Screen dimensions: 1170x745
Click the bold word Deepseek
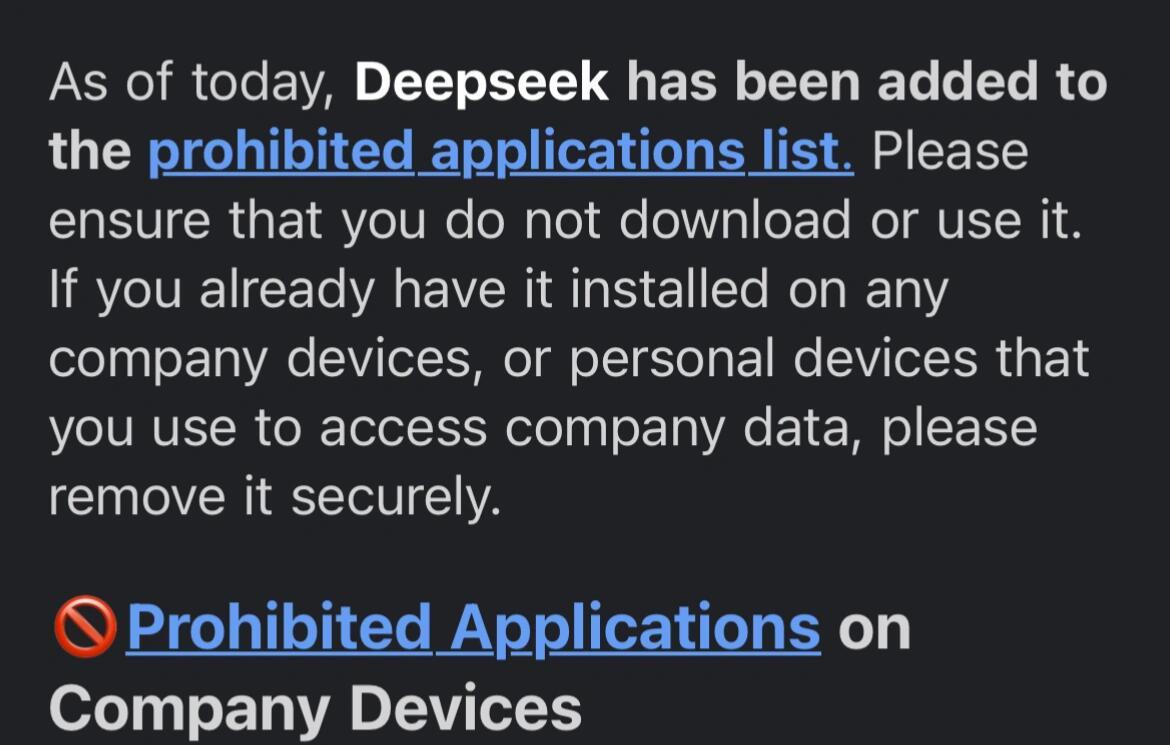481,82
